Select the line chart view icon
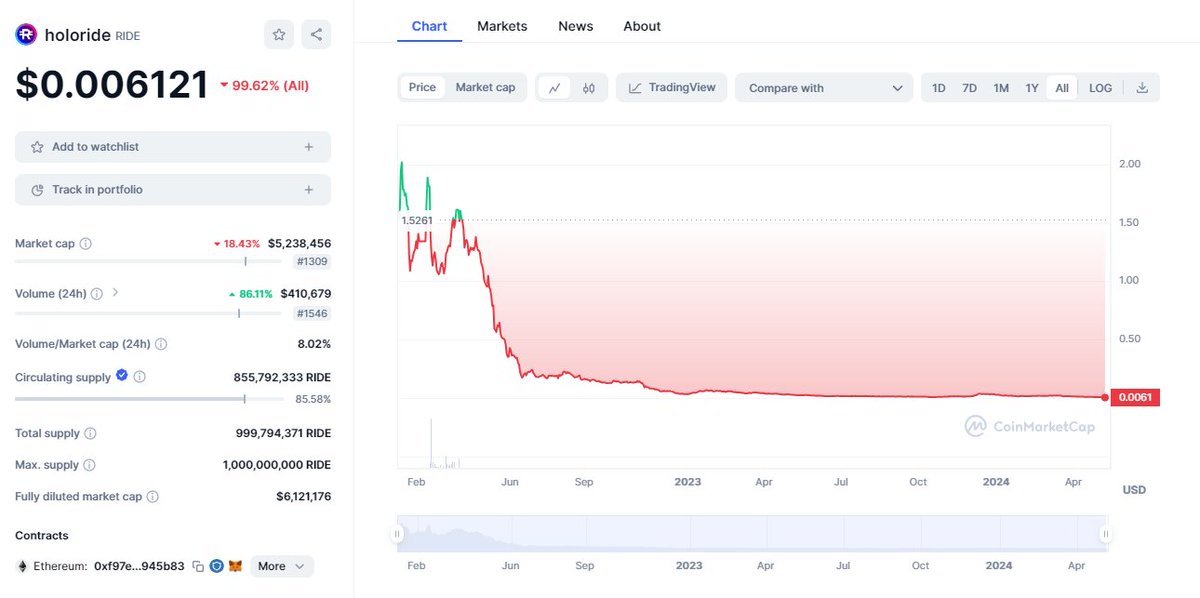 [x=555, y=88]
